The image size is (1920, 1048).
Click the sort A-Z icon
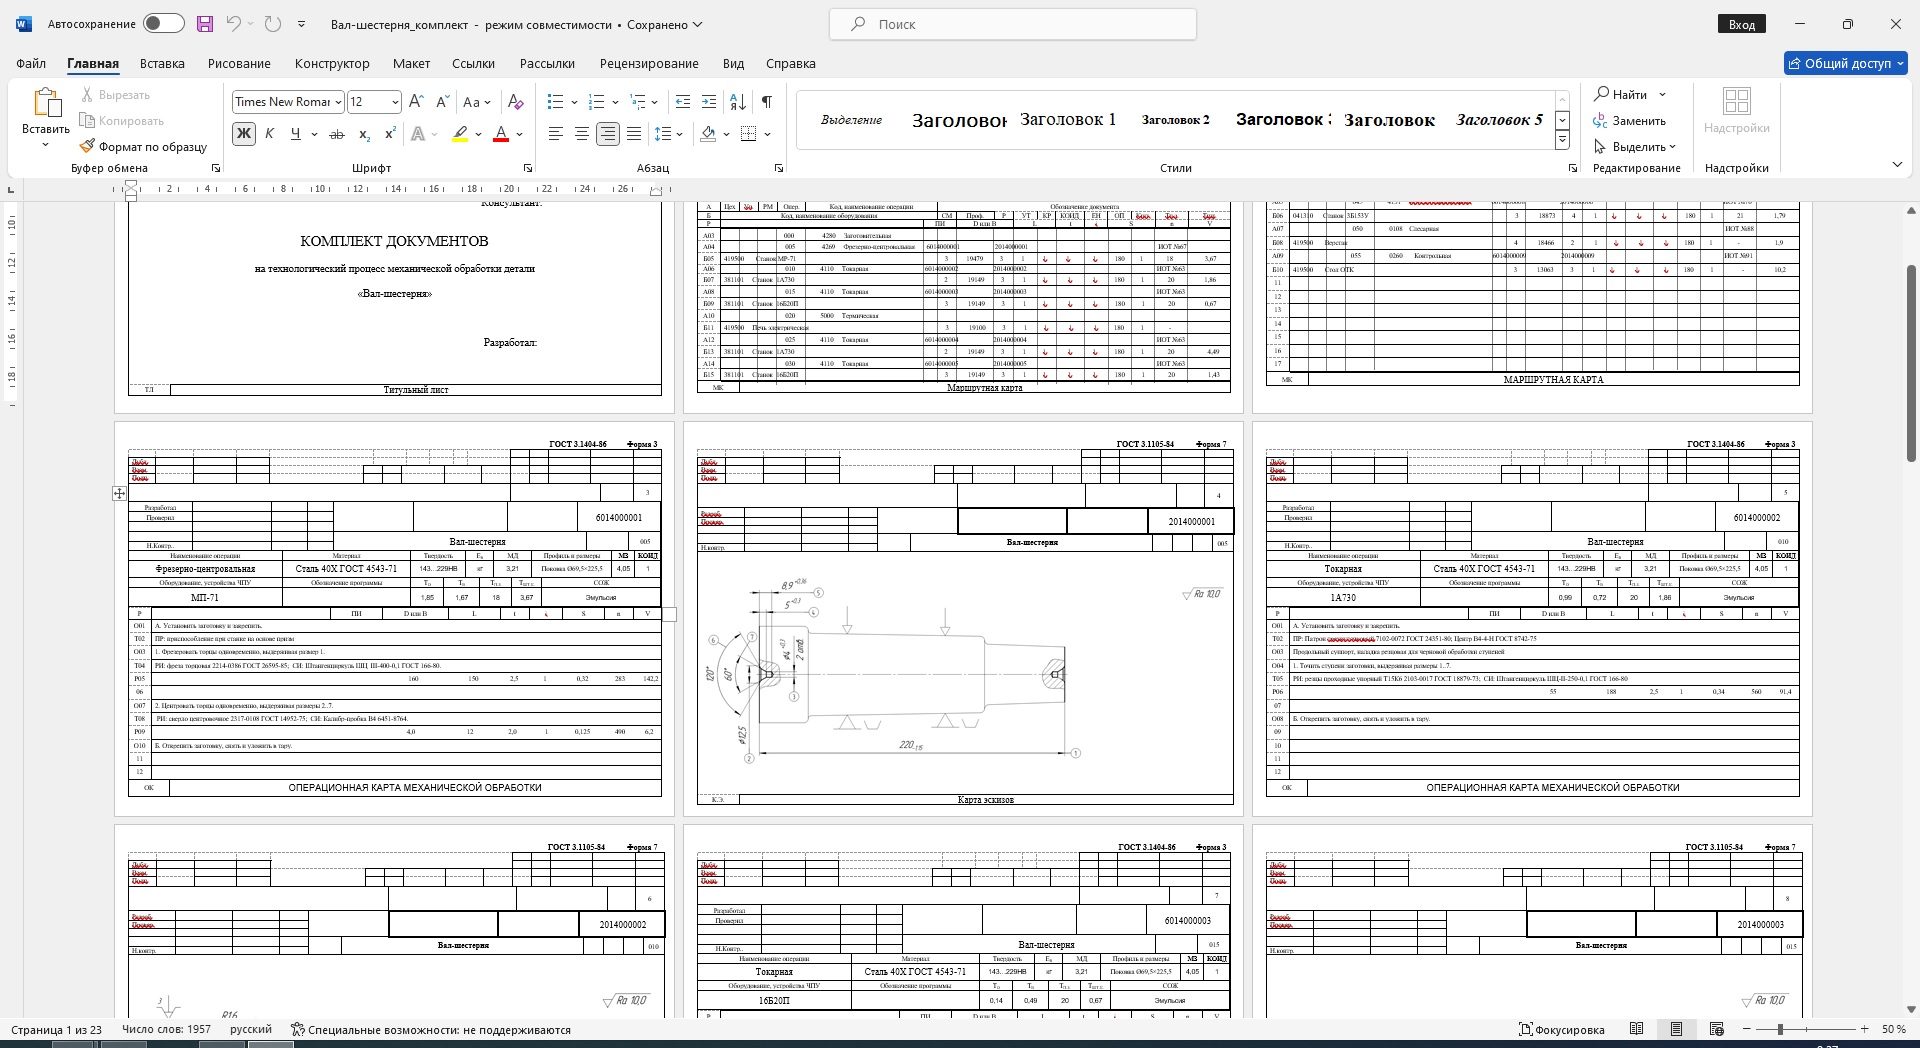pos(737,102)
